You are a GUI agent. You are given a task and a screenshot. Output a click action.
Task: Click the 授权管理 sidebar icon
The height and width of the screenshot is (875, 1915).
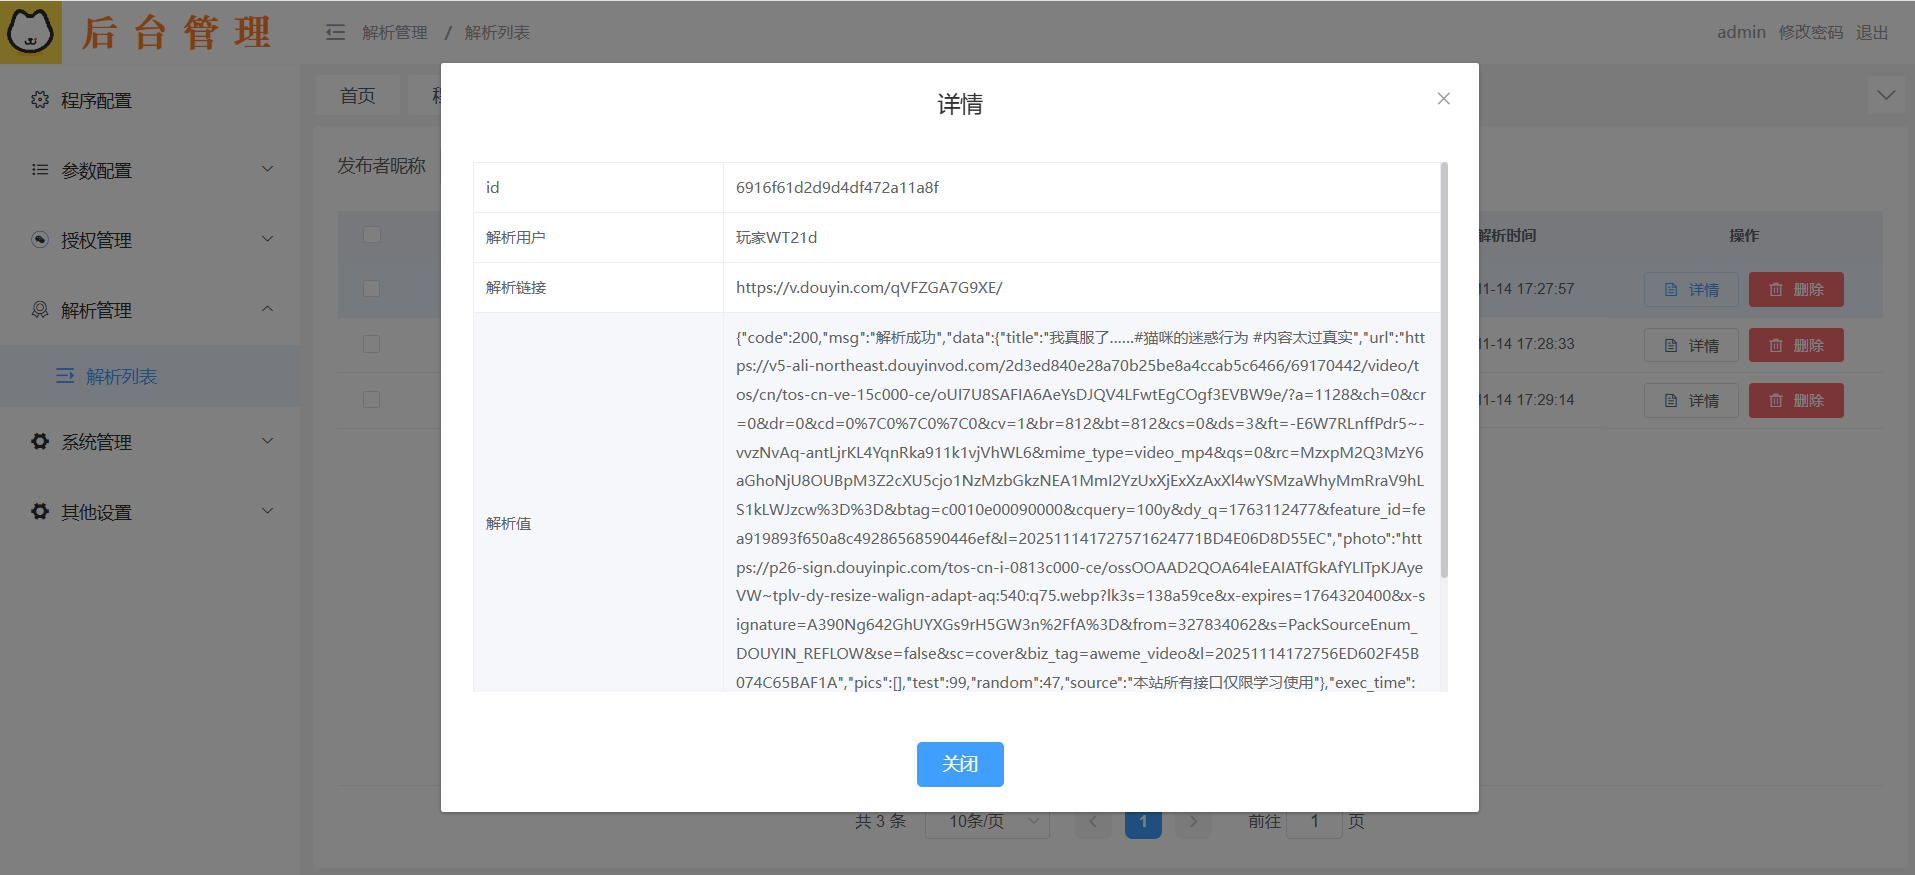pyautogui.click(x=40, y=240)
